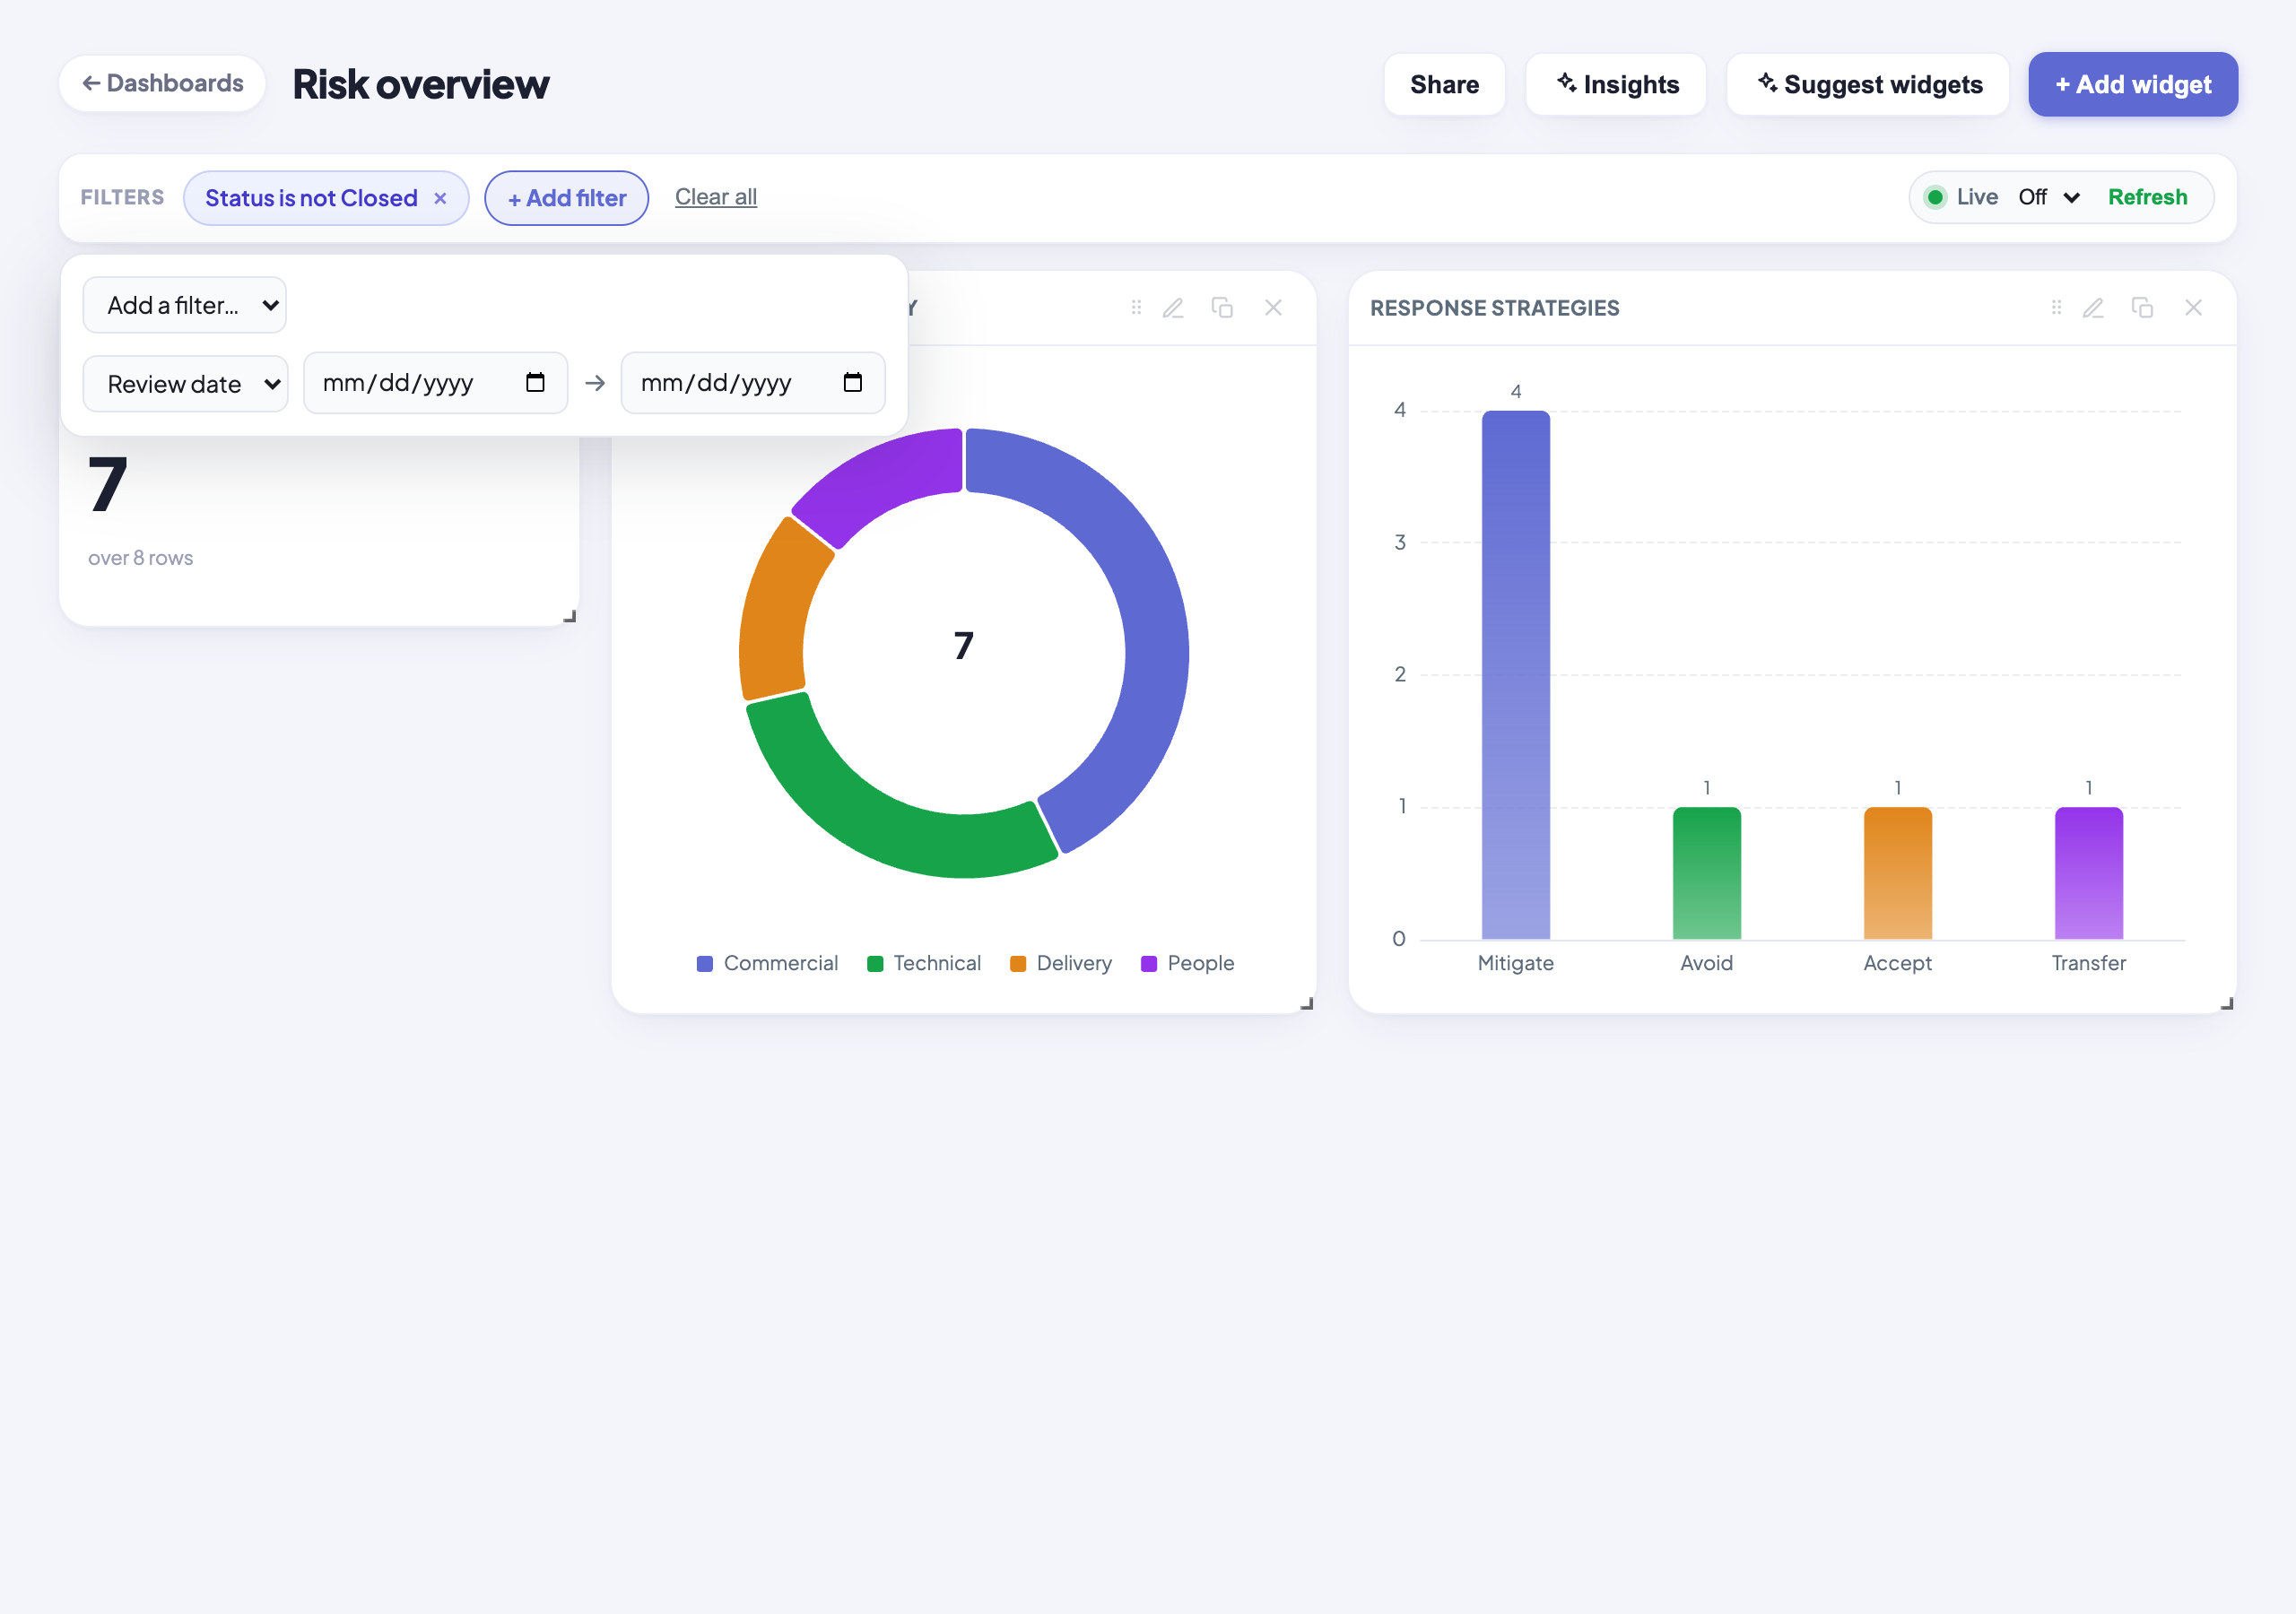Click the Avoid bar
This screenshot has width=2296, height=1614.
(x=1706, y=873)
